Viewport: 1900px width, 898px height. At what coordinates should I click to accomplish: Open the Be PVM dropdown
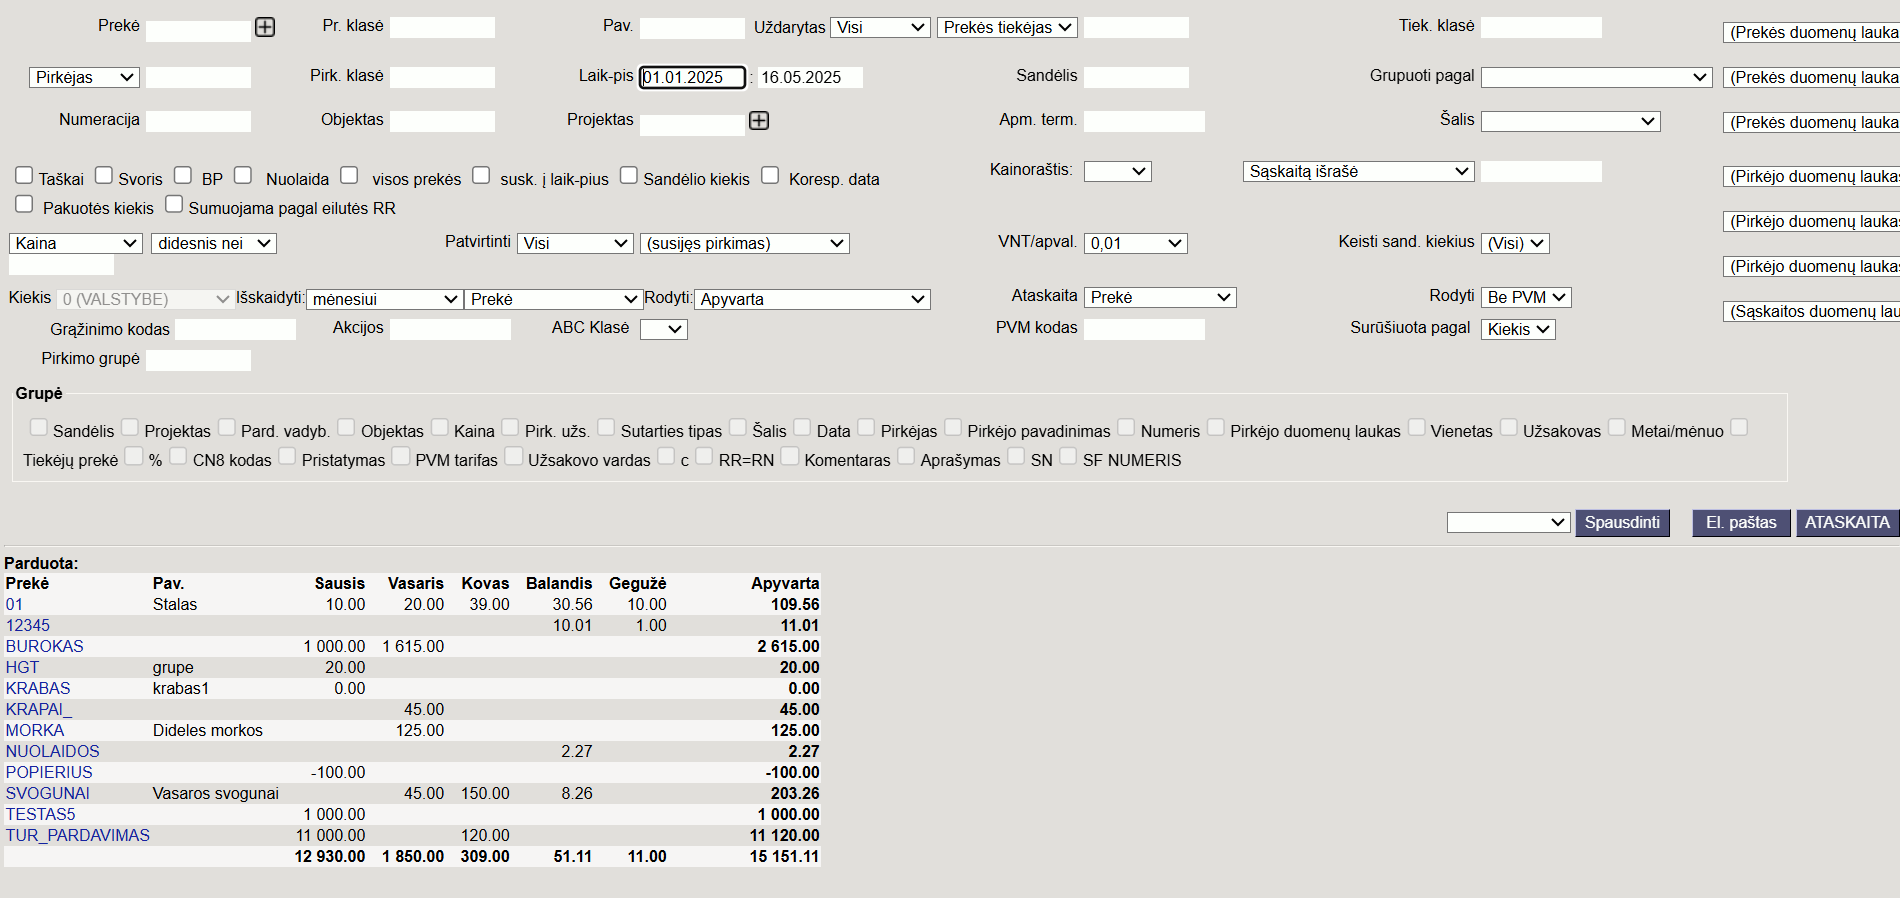(1526, 297)
